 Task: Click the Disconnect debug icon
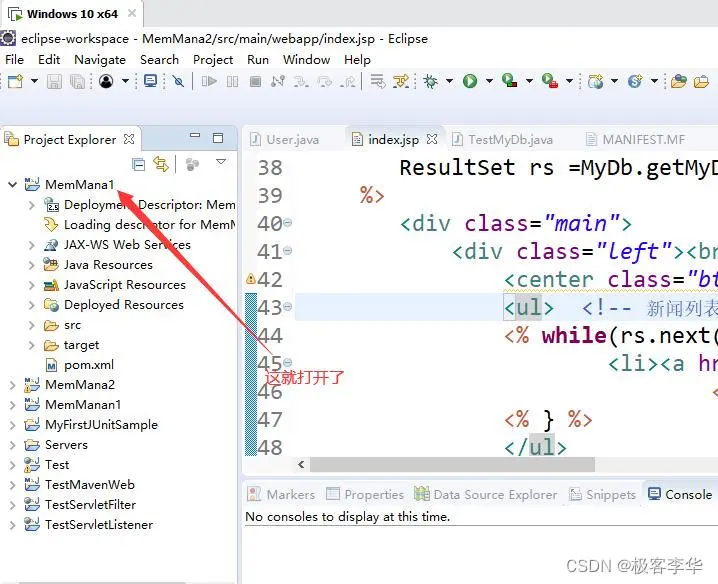tap(277, 82)
